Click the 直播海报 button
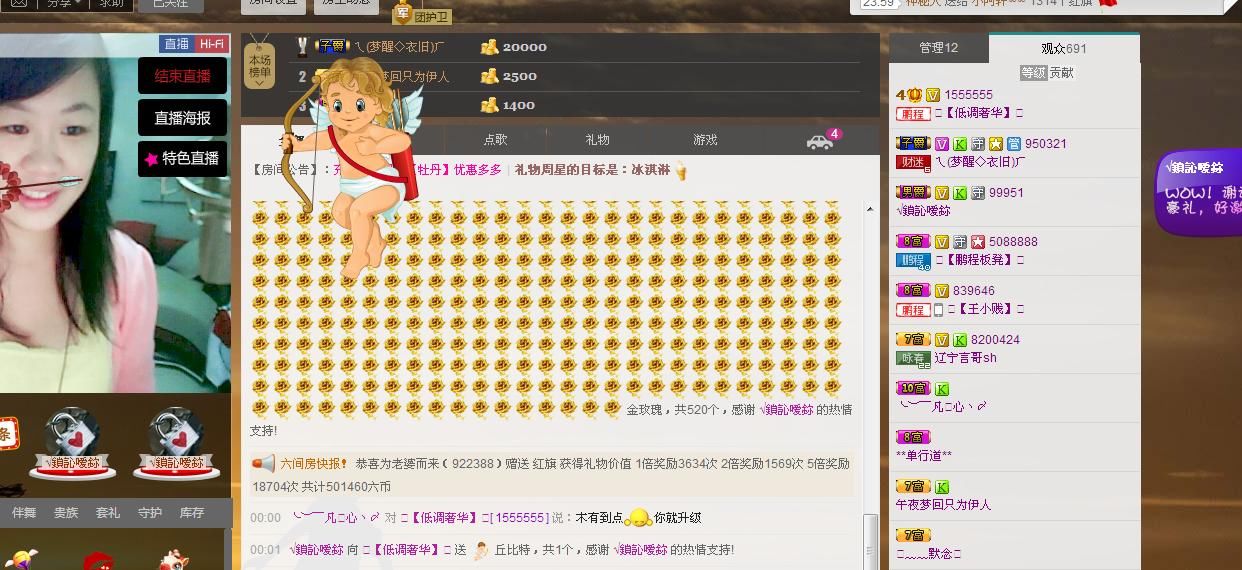This screenshot has width=1242, height=570. [182, 118]
